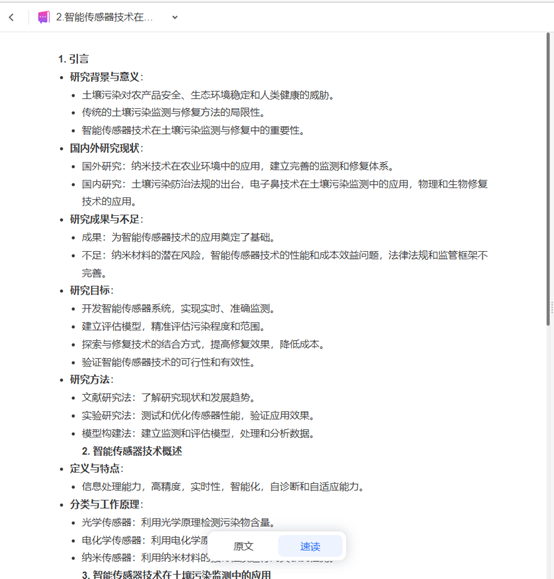Image resolution: width=554 pixels, height=579 pixels.
Task: Click the 纳米传感器 line
Action: 146,557
